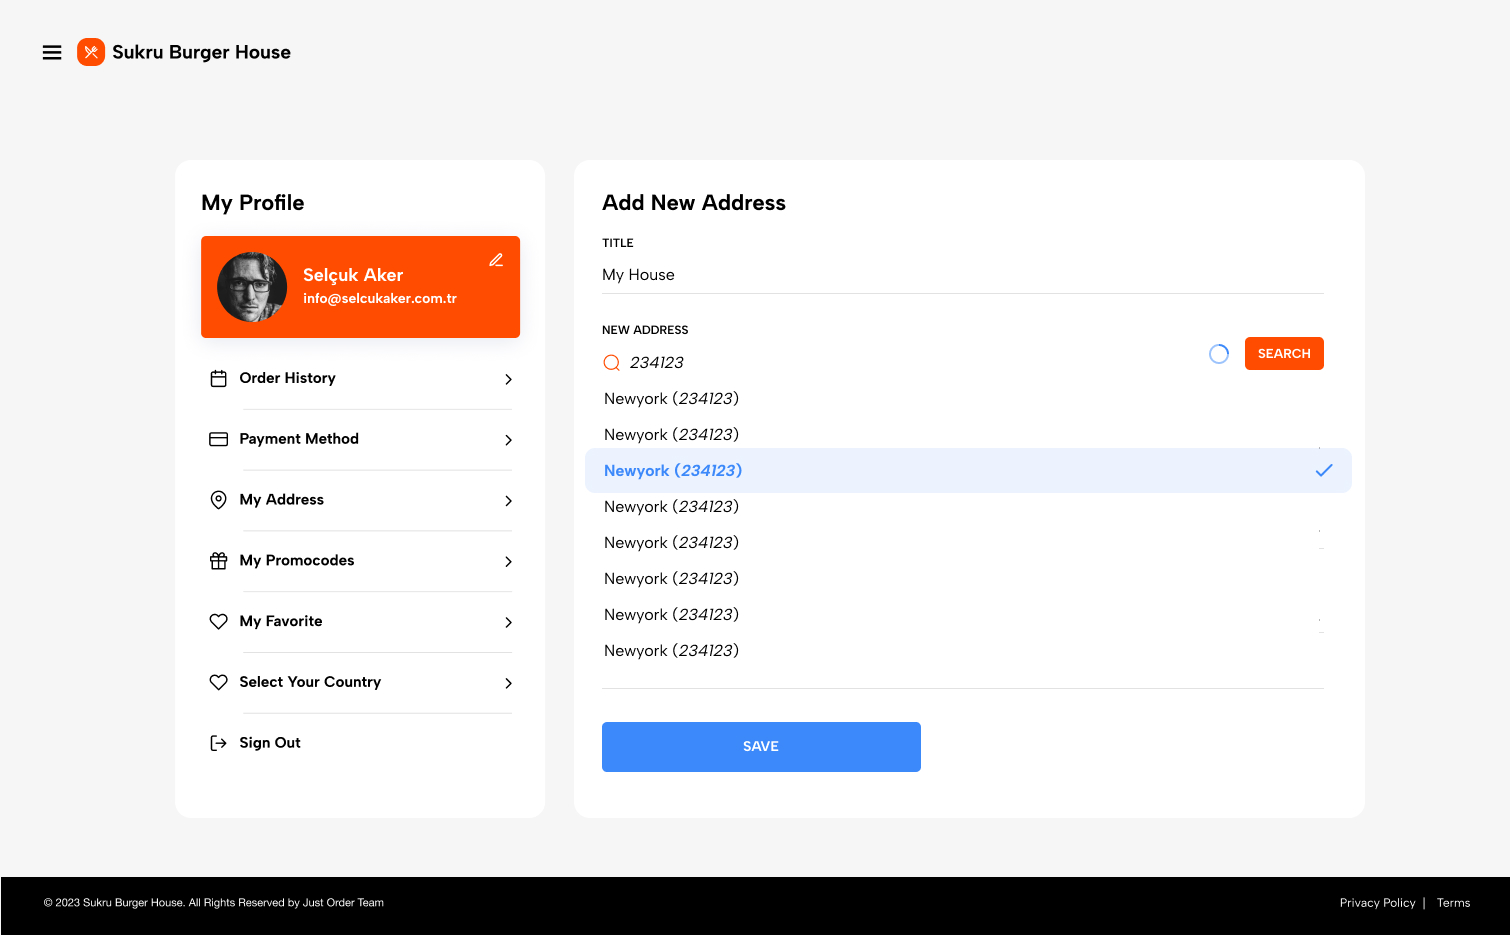The width and height of the screenshot is (1510, 935).
Task: Click the heart icon beside My Favorite
Action: tap(218, 622)
